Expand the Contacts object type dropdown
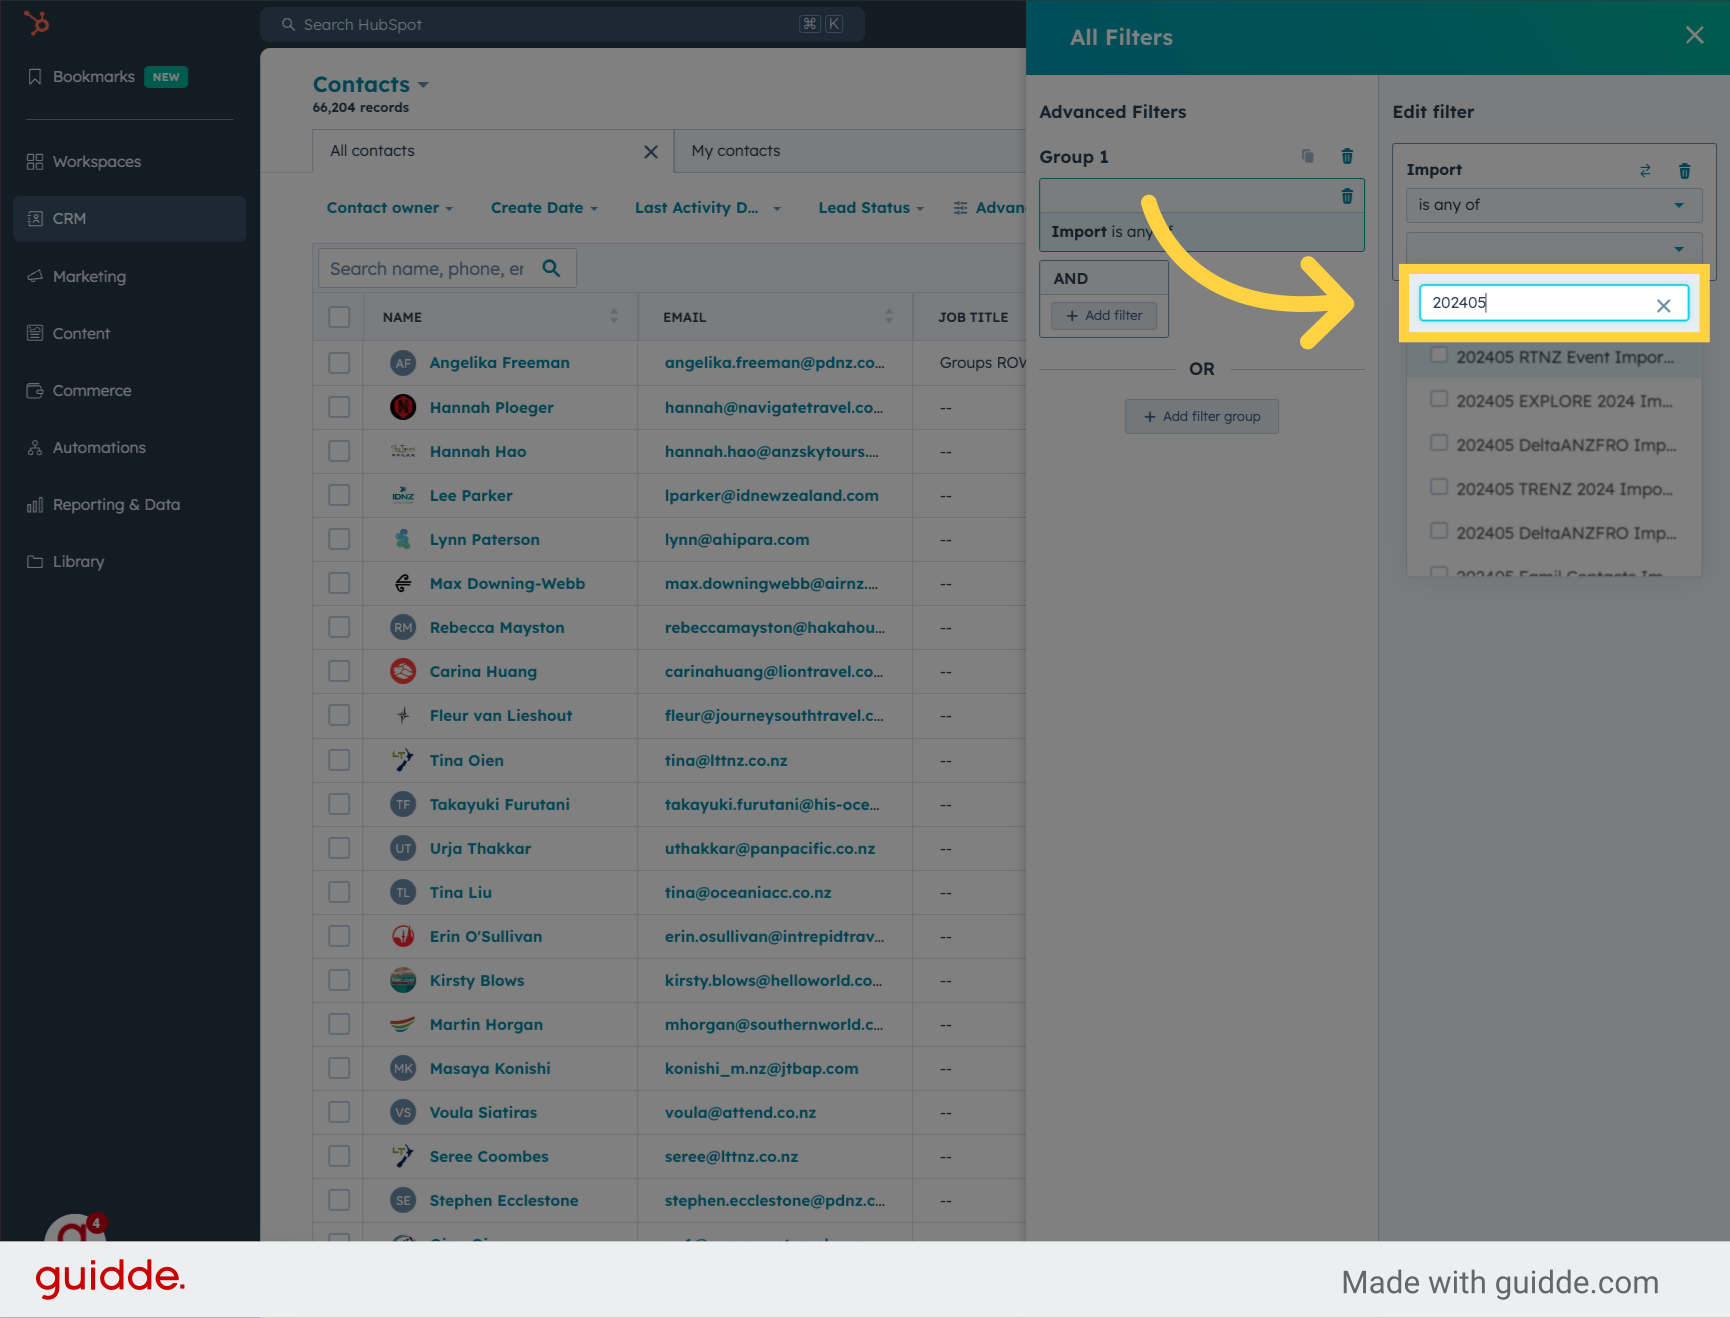 tap(423, 84)
